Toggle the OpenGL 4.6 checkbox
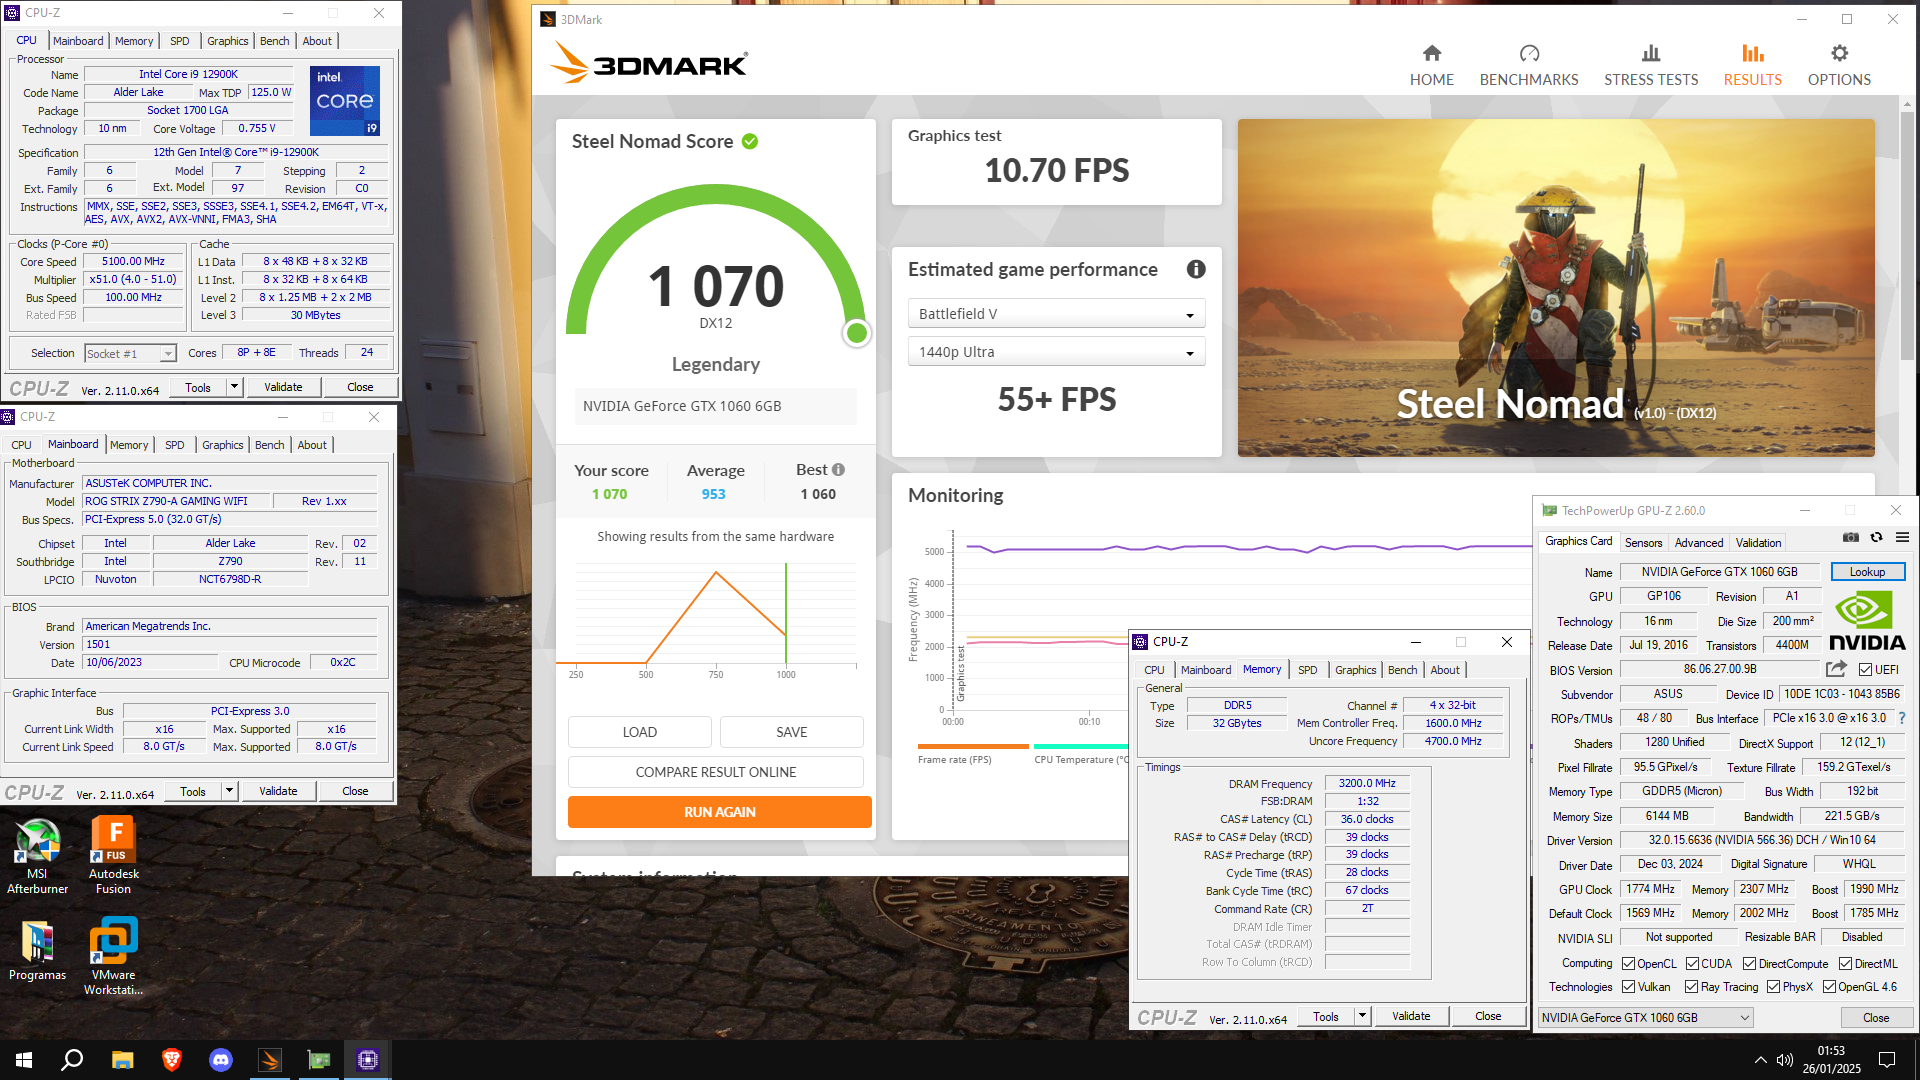This screenshot has height=1080, width=1920. coord(1829,987)
